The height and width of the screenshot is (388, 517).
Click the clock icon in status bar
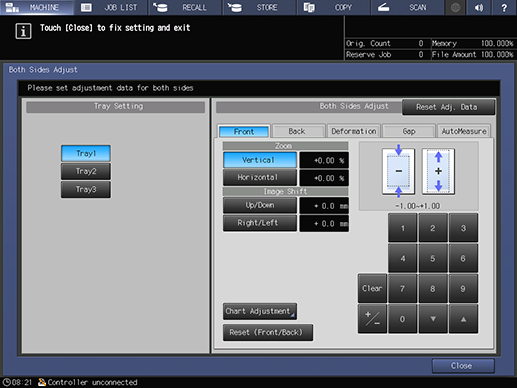pos(6,382)
